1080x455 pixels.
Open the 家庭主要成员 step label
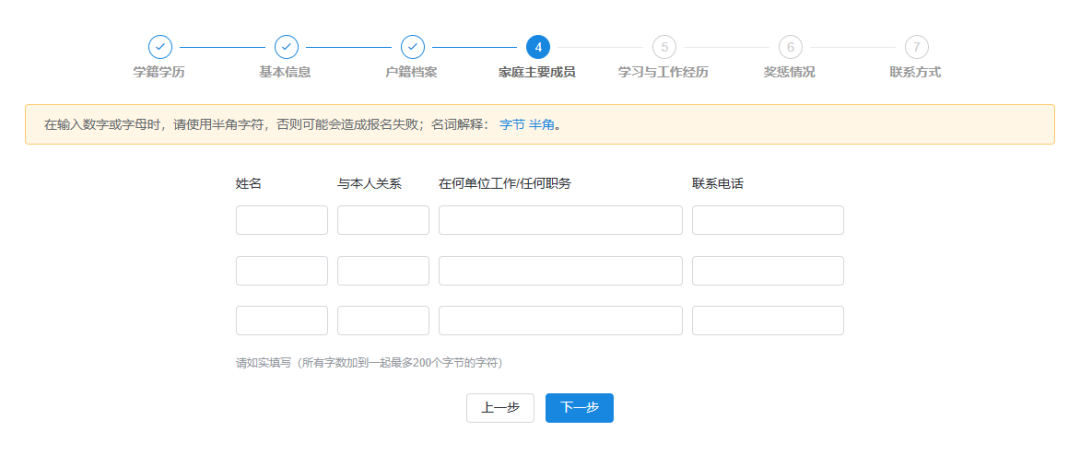(537, 72)
